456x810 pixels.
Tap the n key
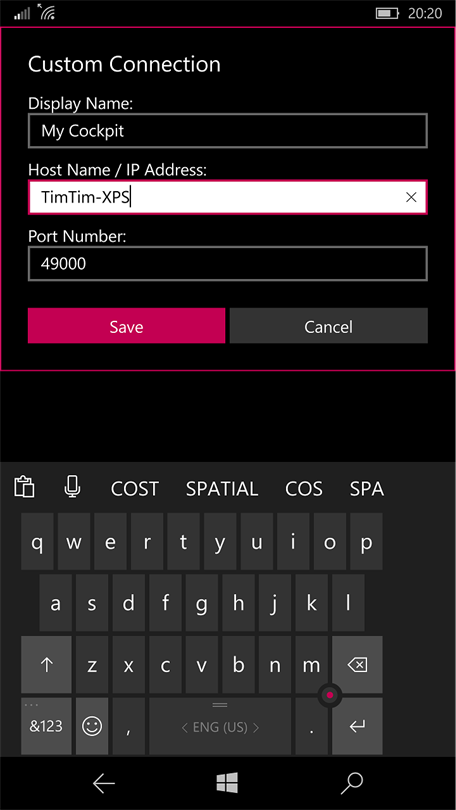pyautogui.click(x=275, y=664)
